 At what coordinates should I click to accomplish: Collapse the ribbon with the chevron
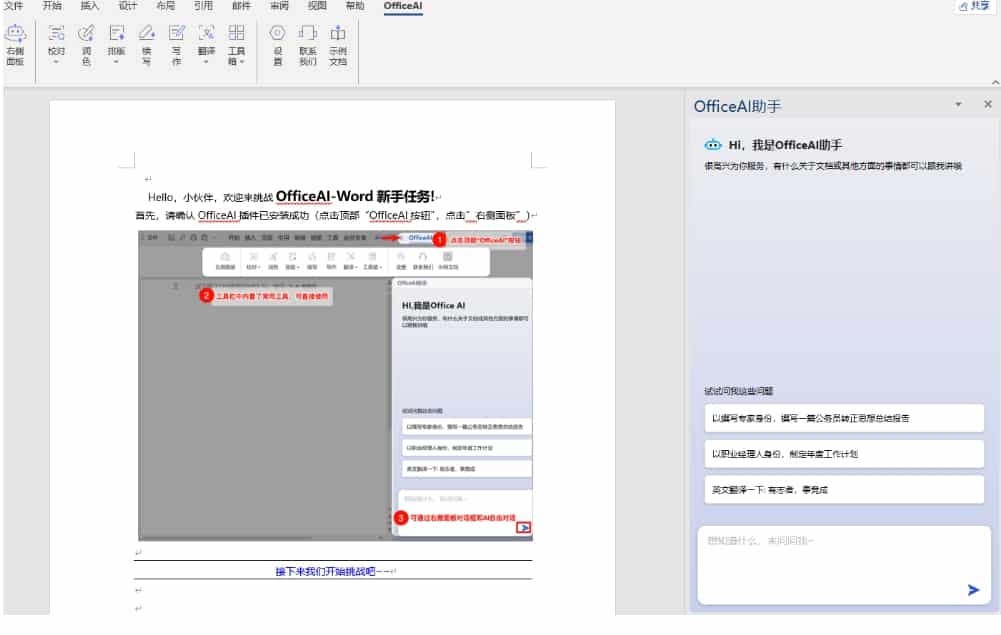coord(995,82)
